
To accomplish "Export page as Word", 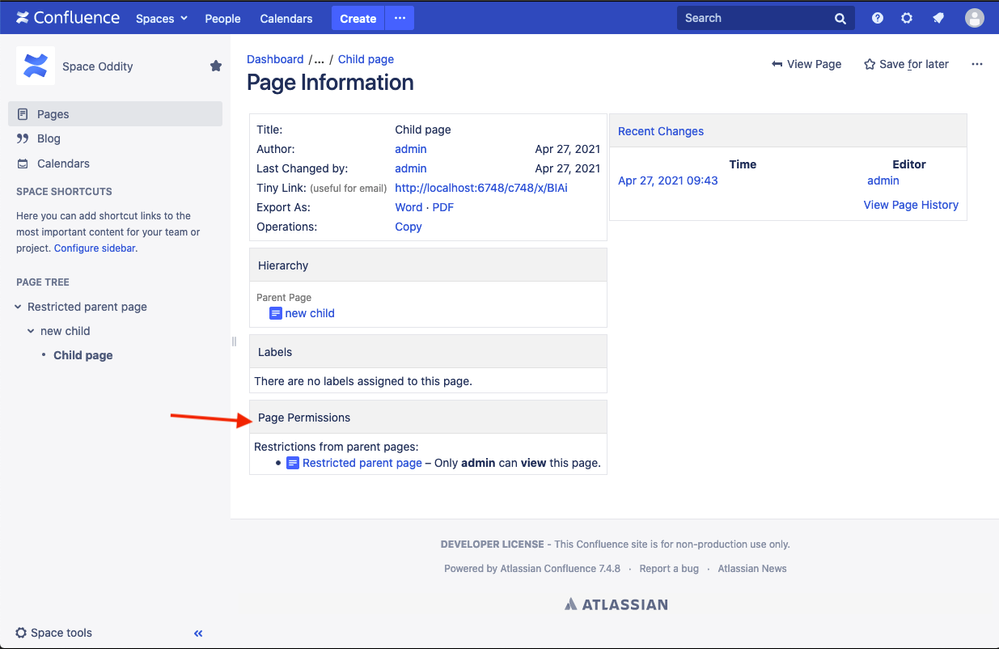I will (x=408, y=207).
